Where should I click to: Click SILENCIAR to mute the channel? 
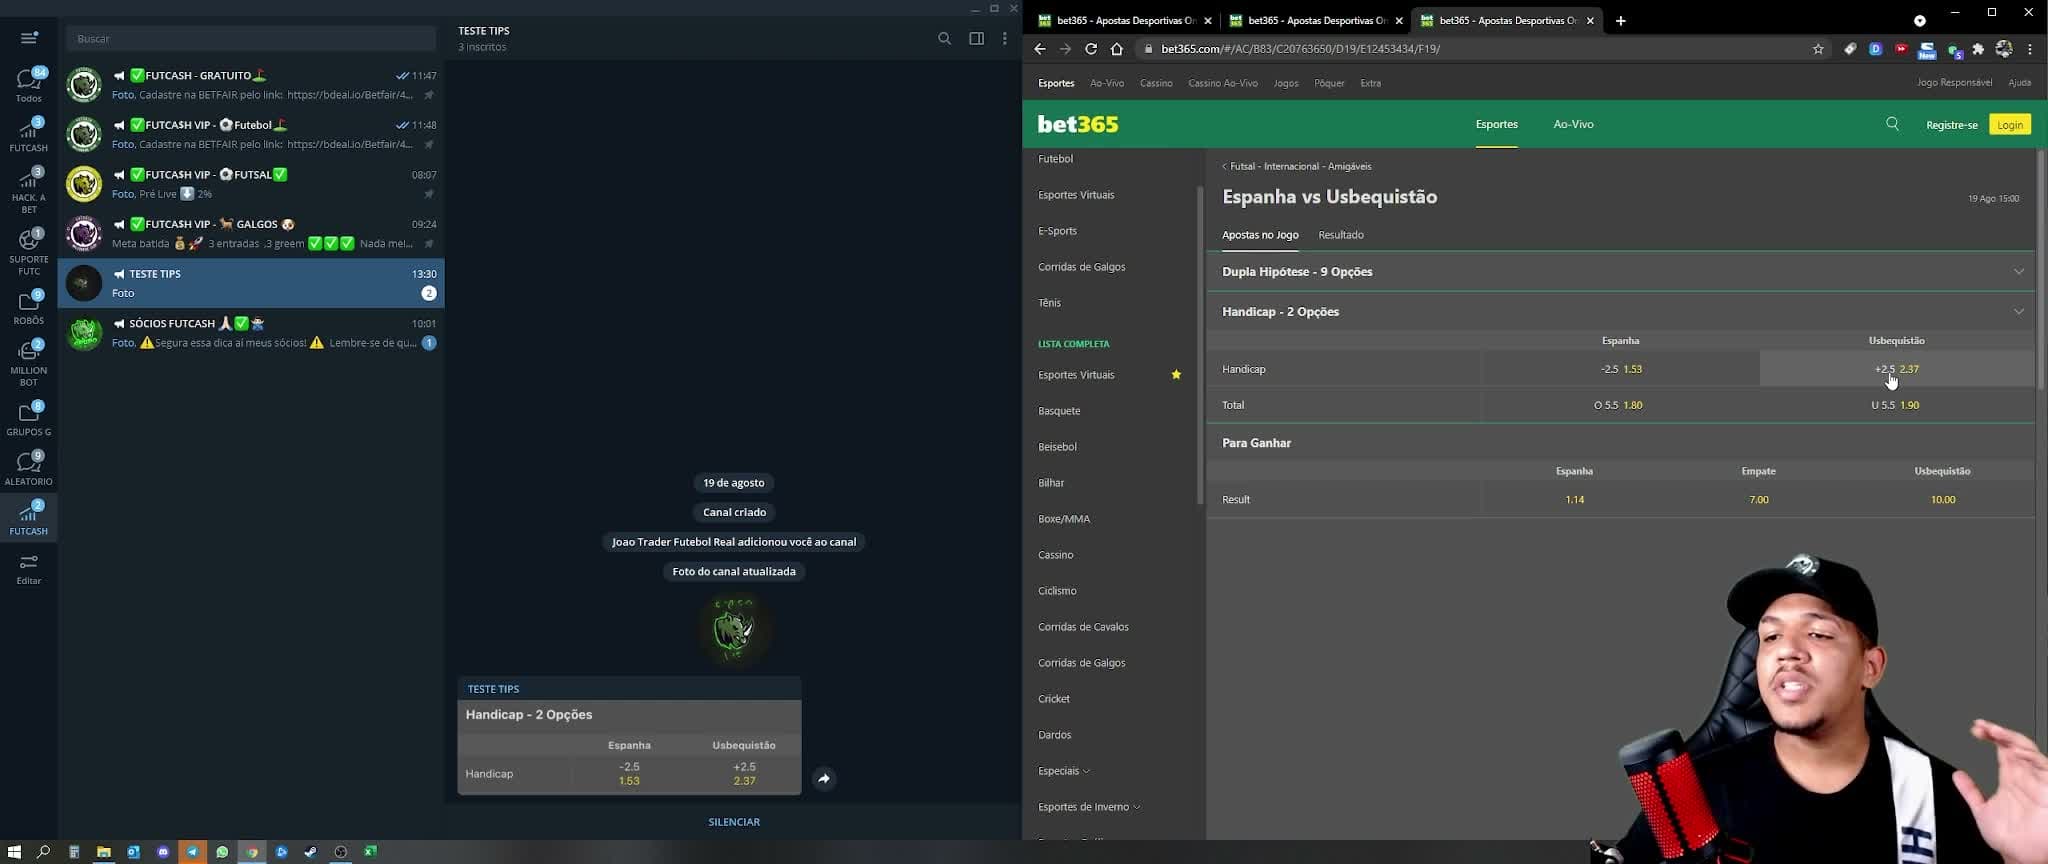tap(734, 822)
